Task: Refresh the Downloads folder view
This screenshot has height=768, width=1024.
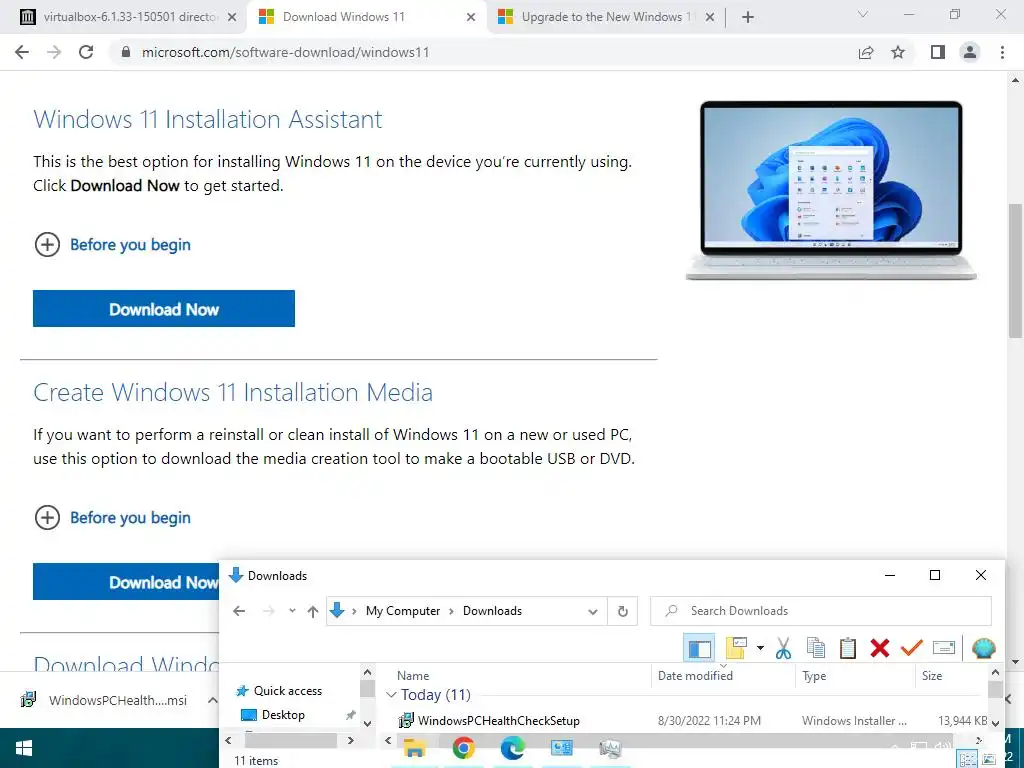Action: [x=623, y=611]
